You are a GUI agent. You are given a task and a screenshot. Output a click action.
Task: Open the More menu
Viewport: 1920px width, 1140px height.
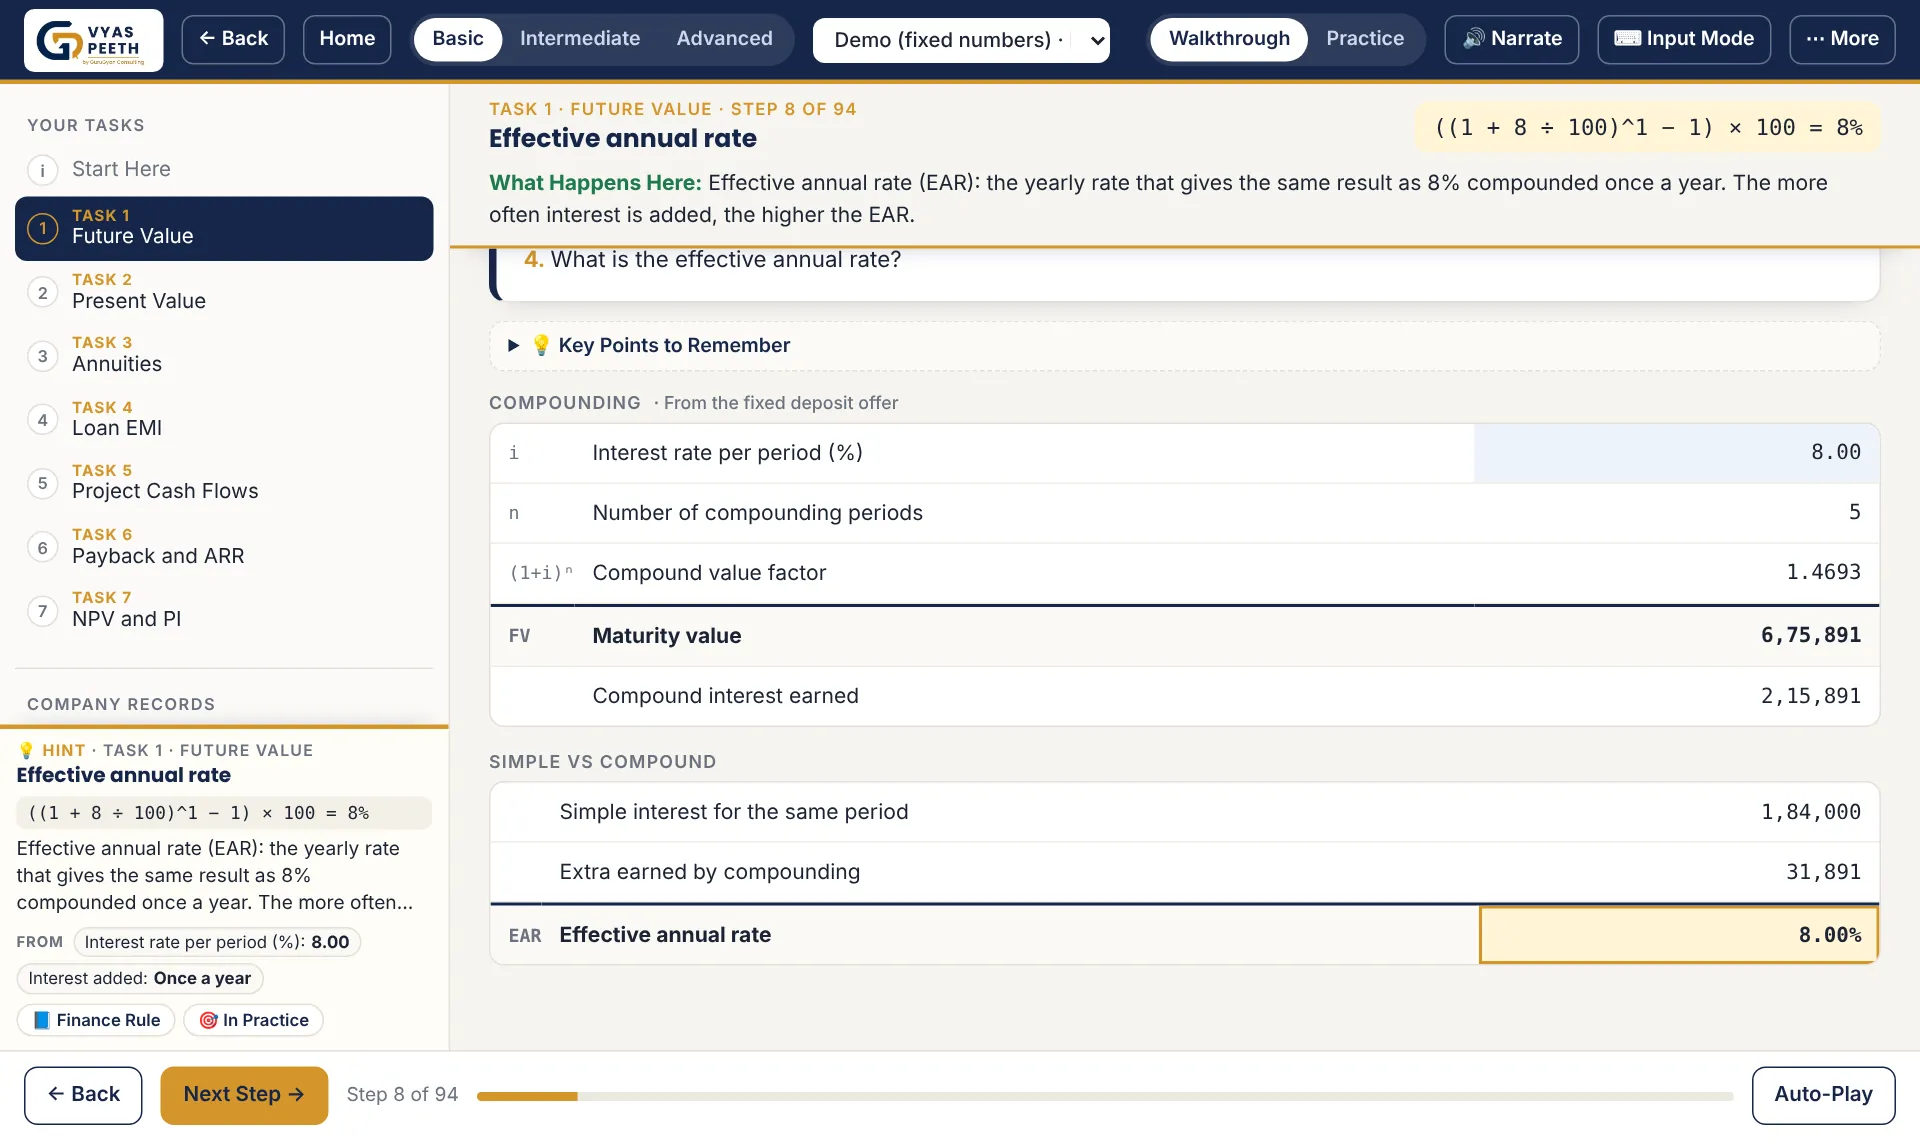[1842, 39]
